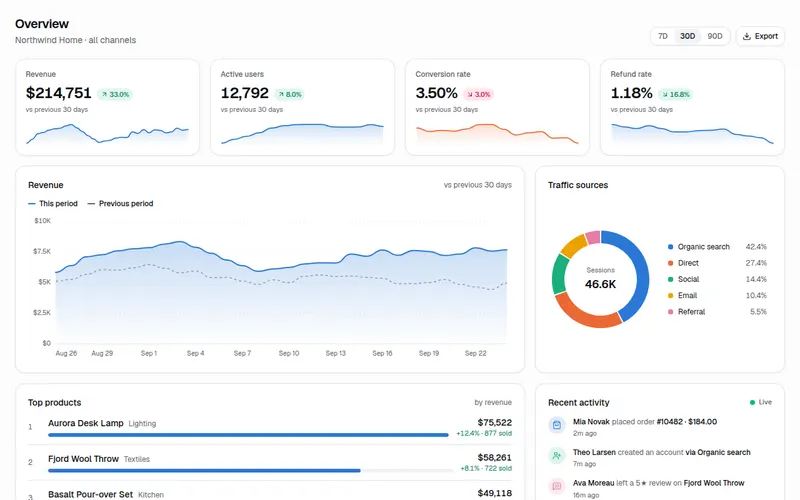800x500 pixels.
Task: Switch the time range to 90D
Action: (715, 36)
